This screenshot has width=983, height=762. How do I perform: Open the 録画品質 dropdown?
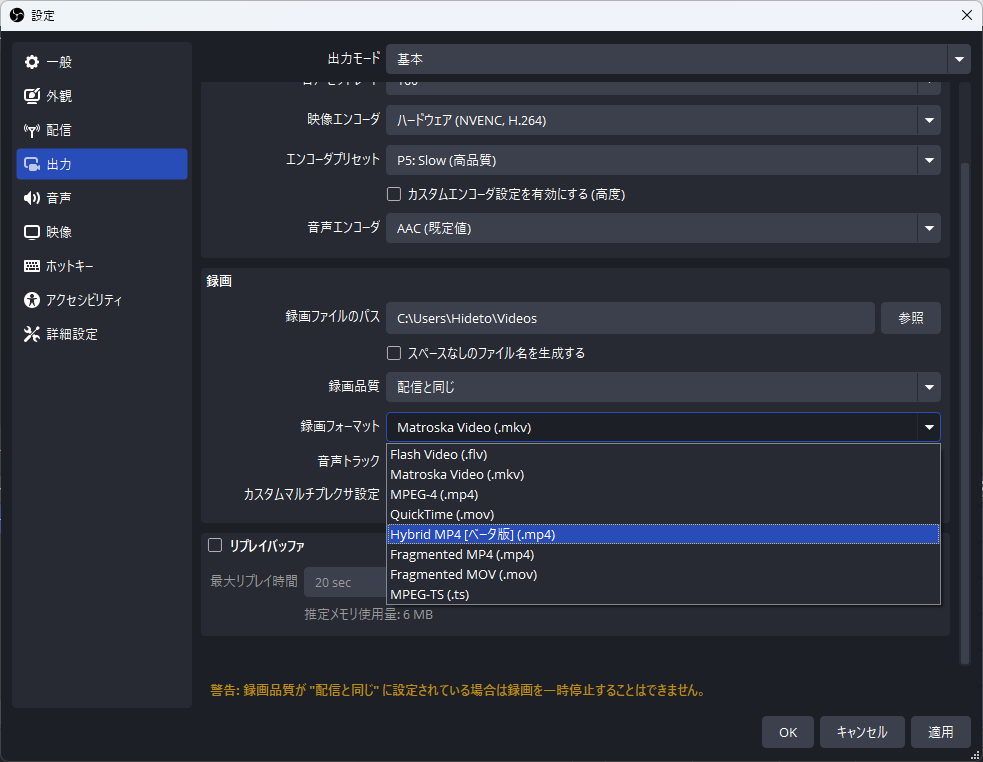663,387
